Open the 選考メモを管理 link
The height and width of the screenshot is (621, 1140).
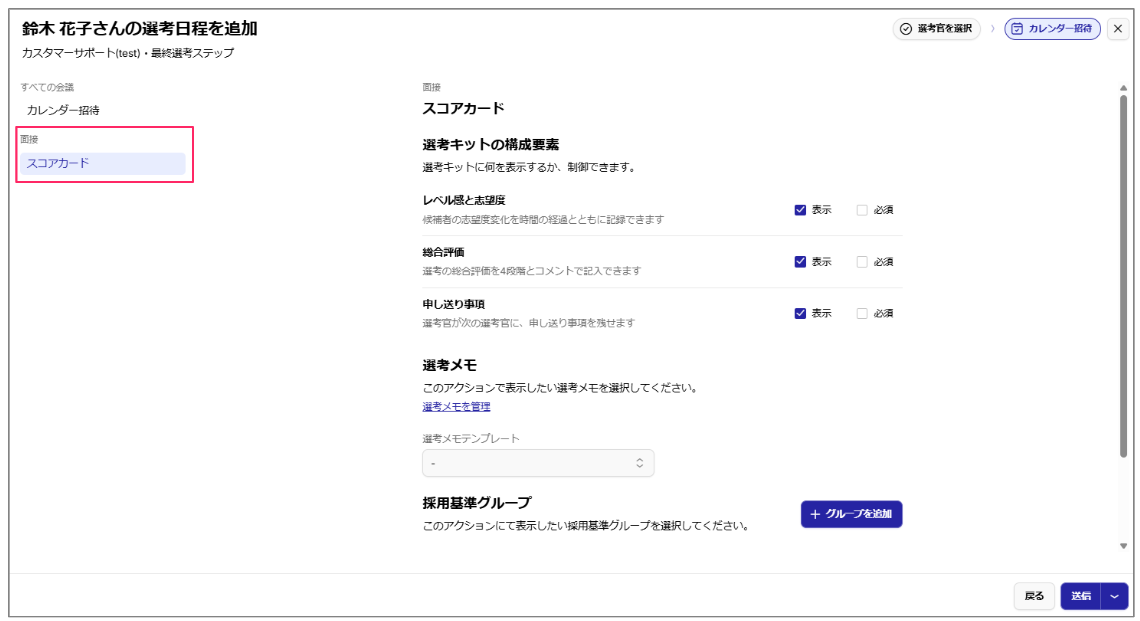pos(456,406)
